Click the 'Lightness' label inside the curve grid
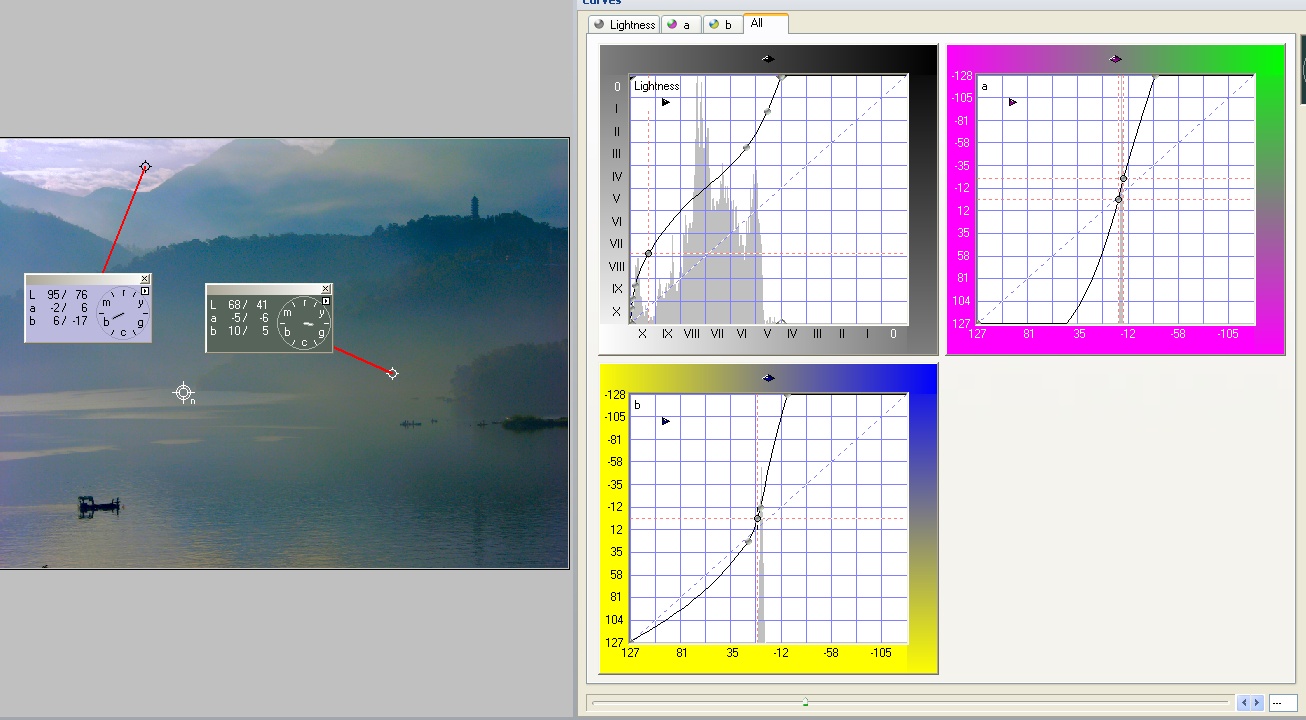 click(656, 86)
